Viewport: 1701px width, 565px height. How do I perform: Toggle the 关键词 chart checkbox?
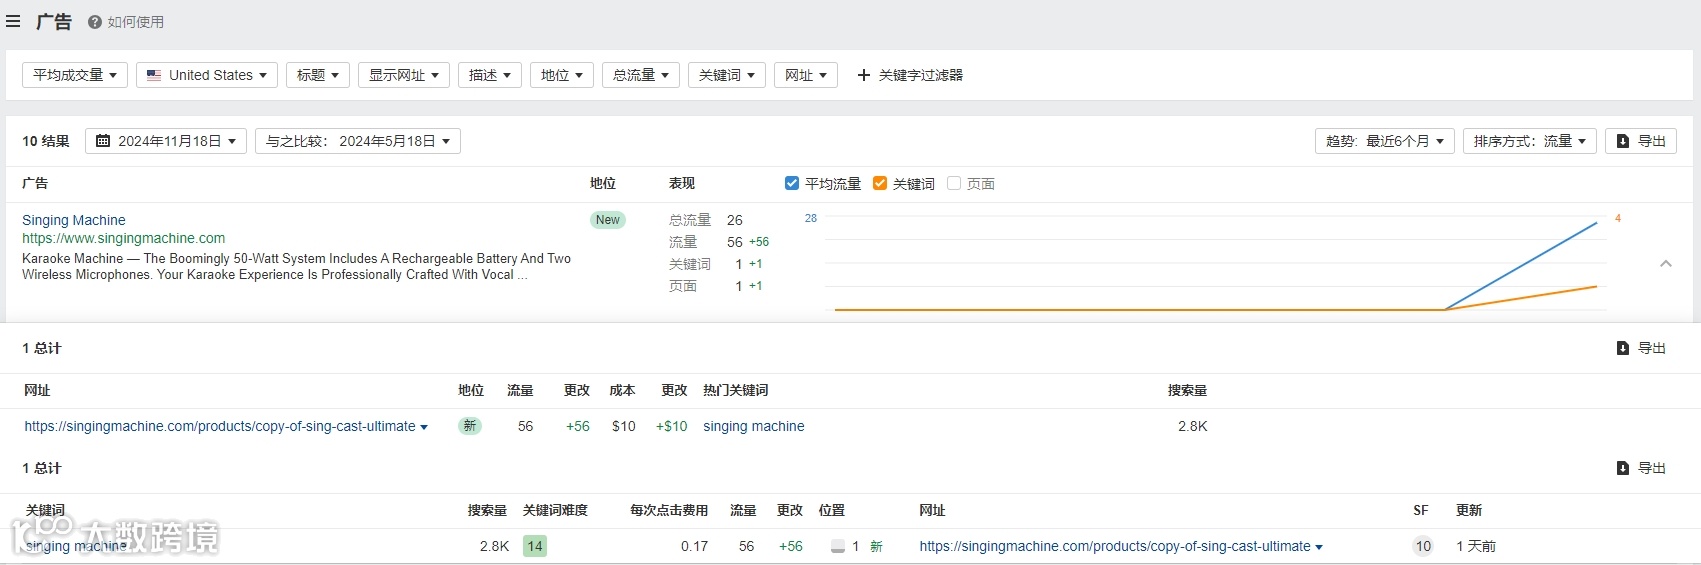pyautogui.click(x=880, y=183)
